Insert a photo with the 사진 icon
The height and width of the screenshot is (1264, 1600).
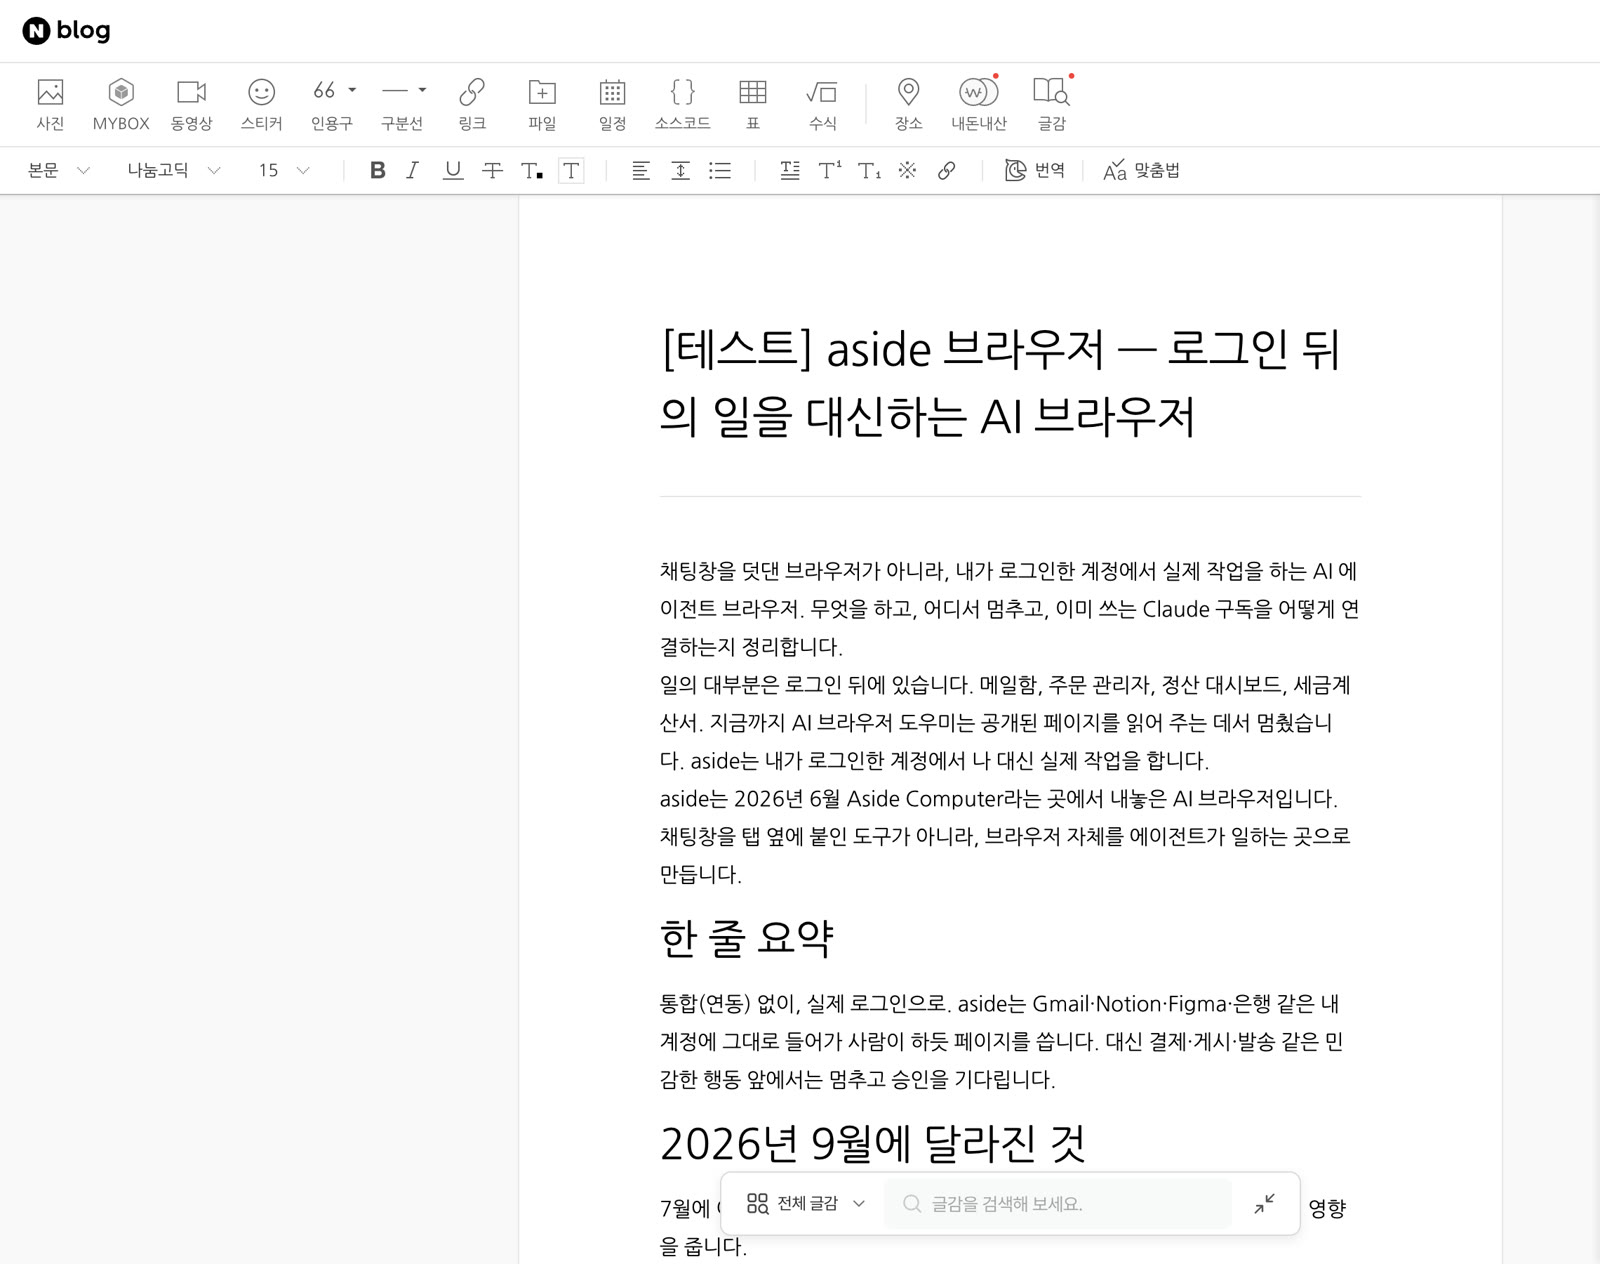click(x=50, y=104)
